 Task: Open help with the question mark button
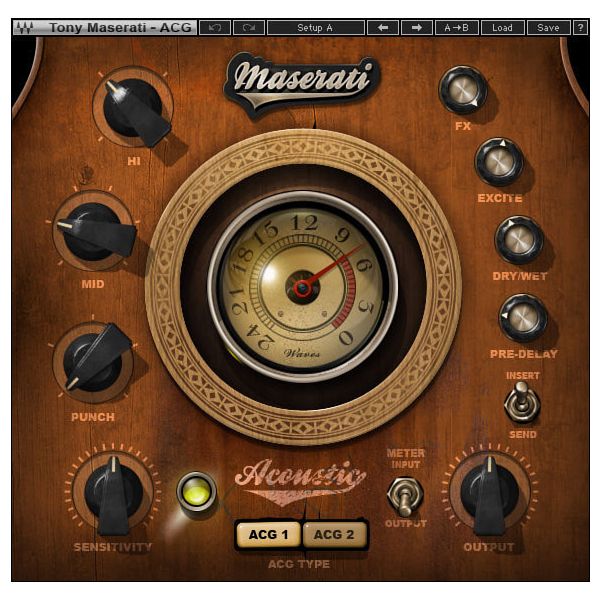[x=581, y=28]
